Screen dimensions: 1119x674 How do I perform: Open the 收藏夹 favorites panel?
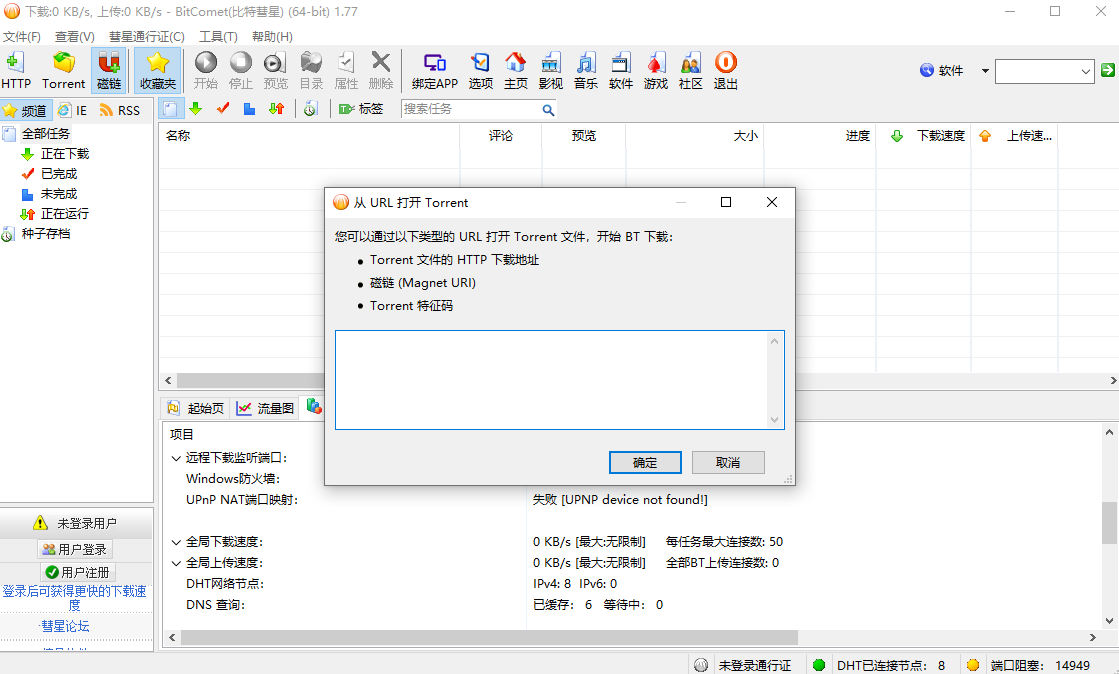tap(156, 68)
